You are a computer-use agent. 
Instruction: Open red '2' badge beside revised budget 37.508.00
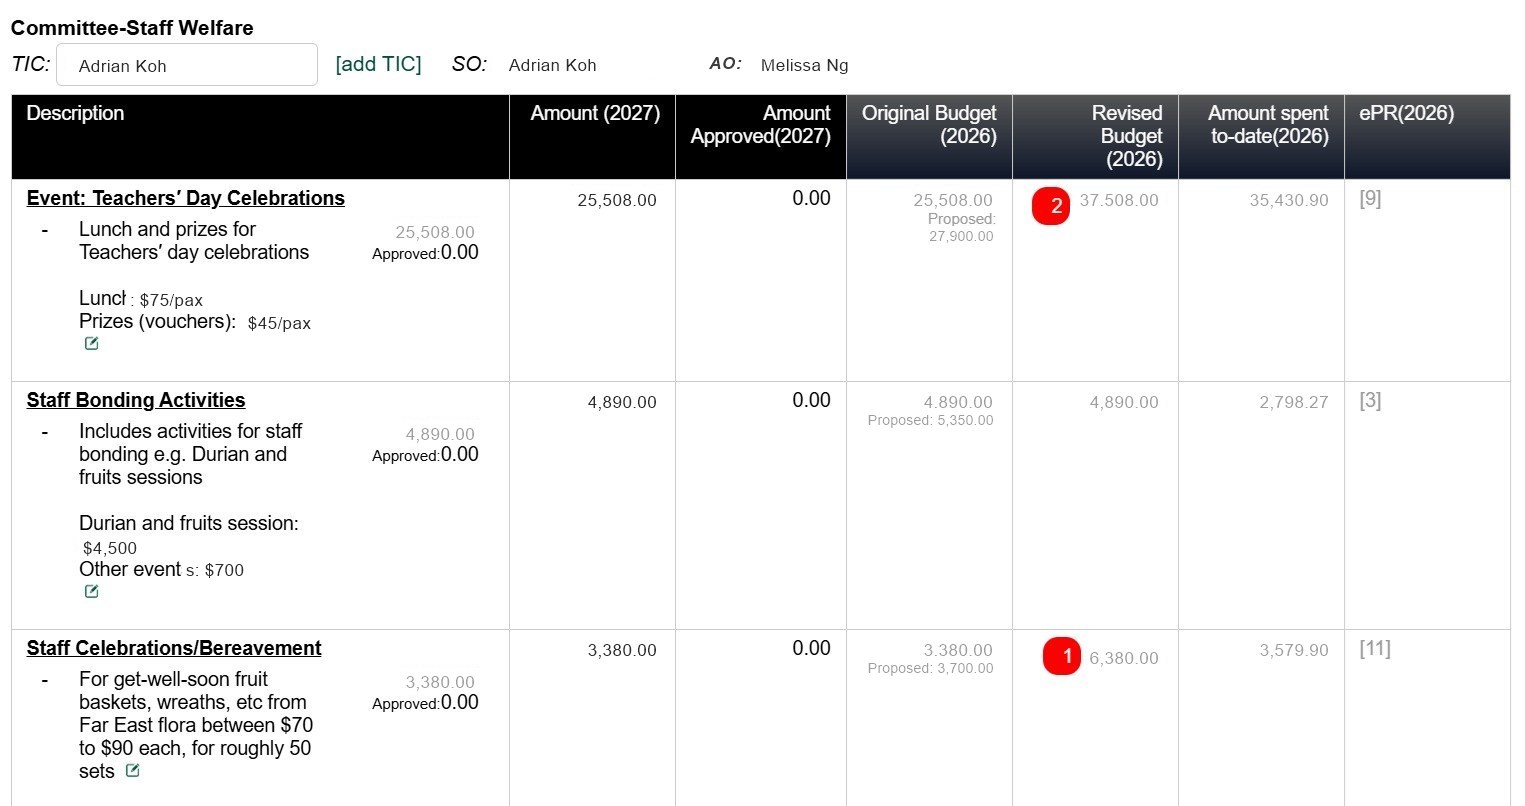(1051, 206)
